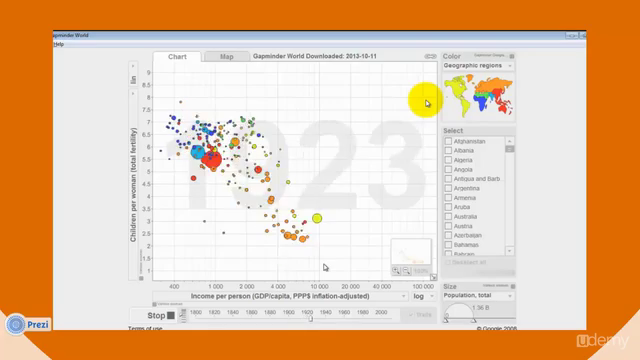Tick the Armenia checkbox

coord(448,198)
